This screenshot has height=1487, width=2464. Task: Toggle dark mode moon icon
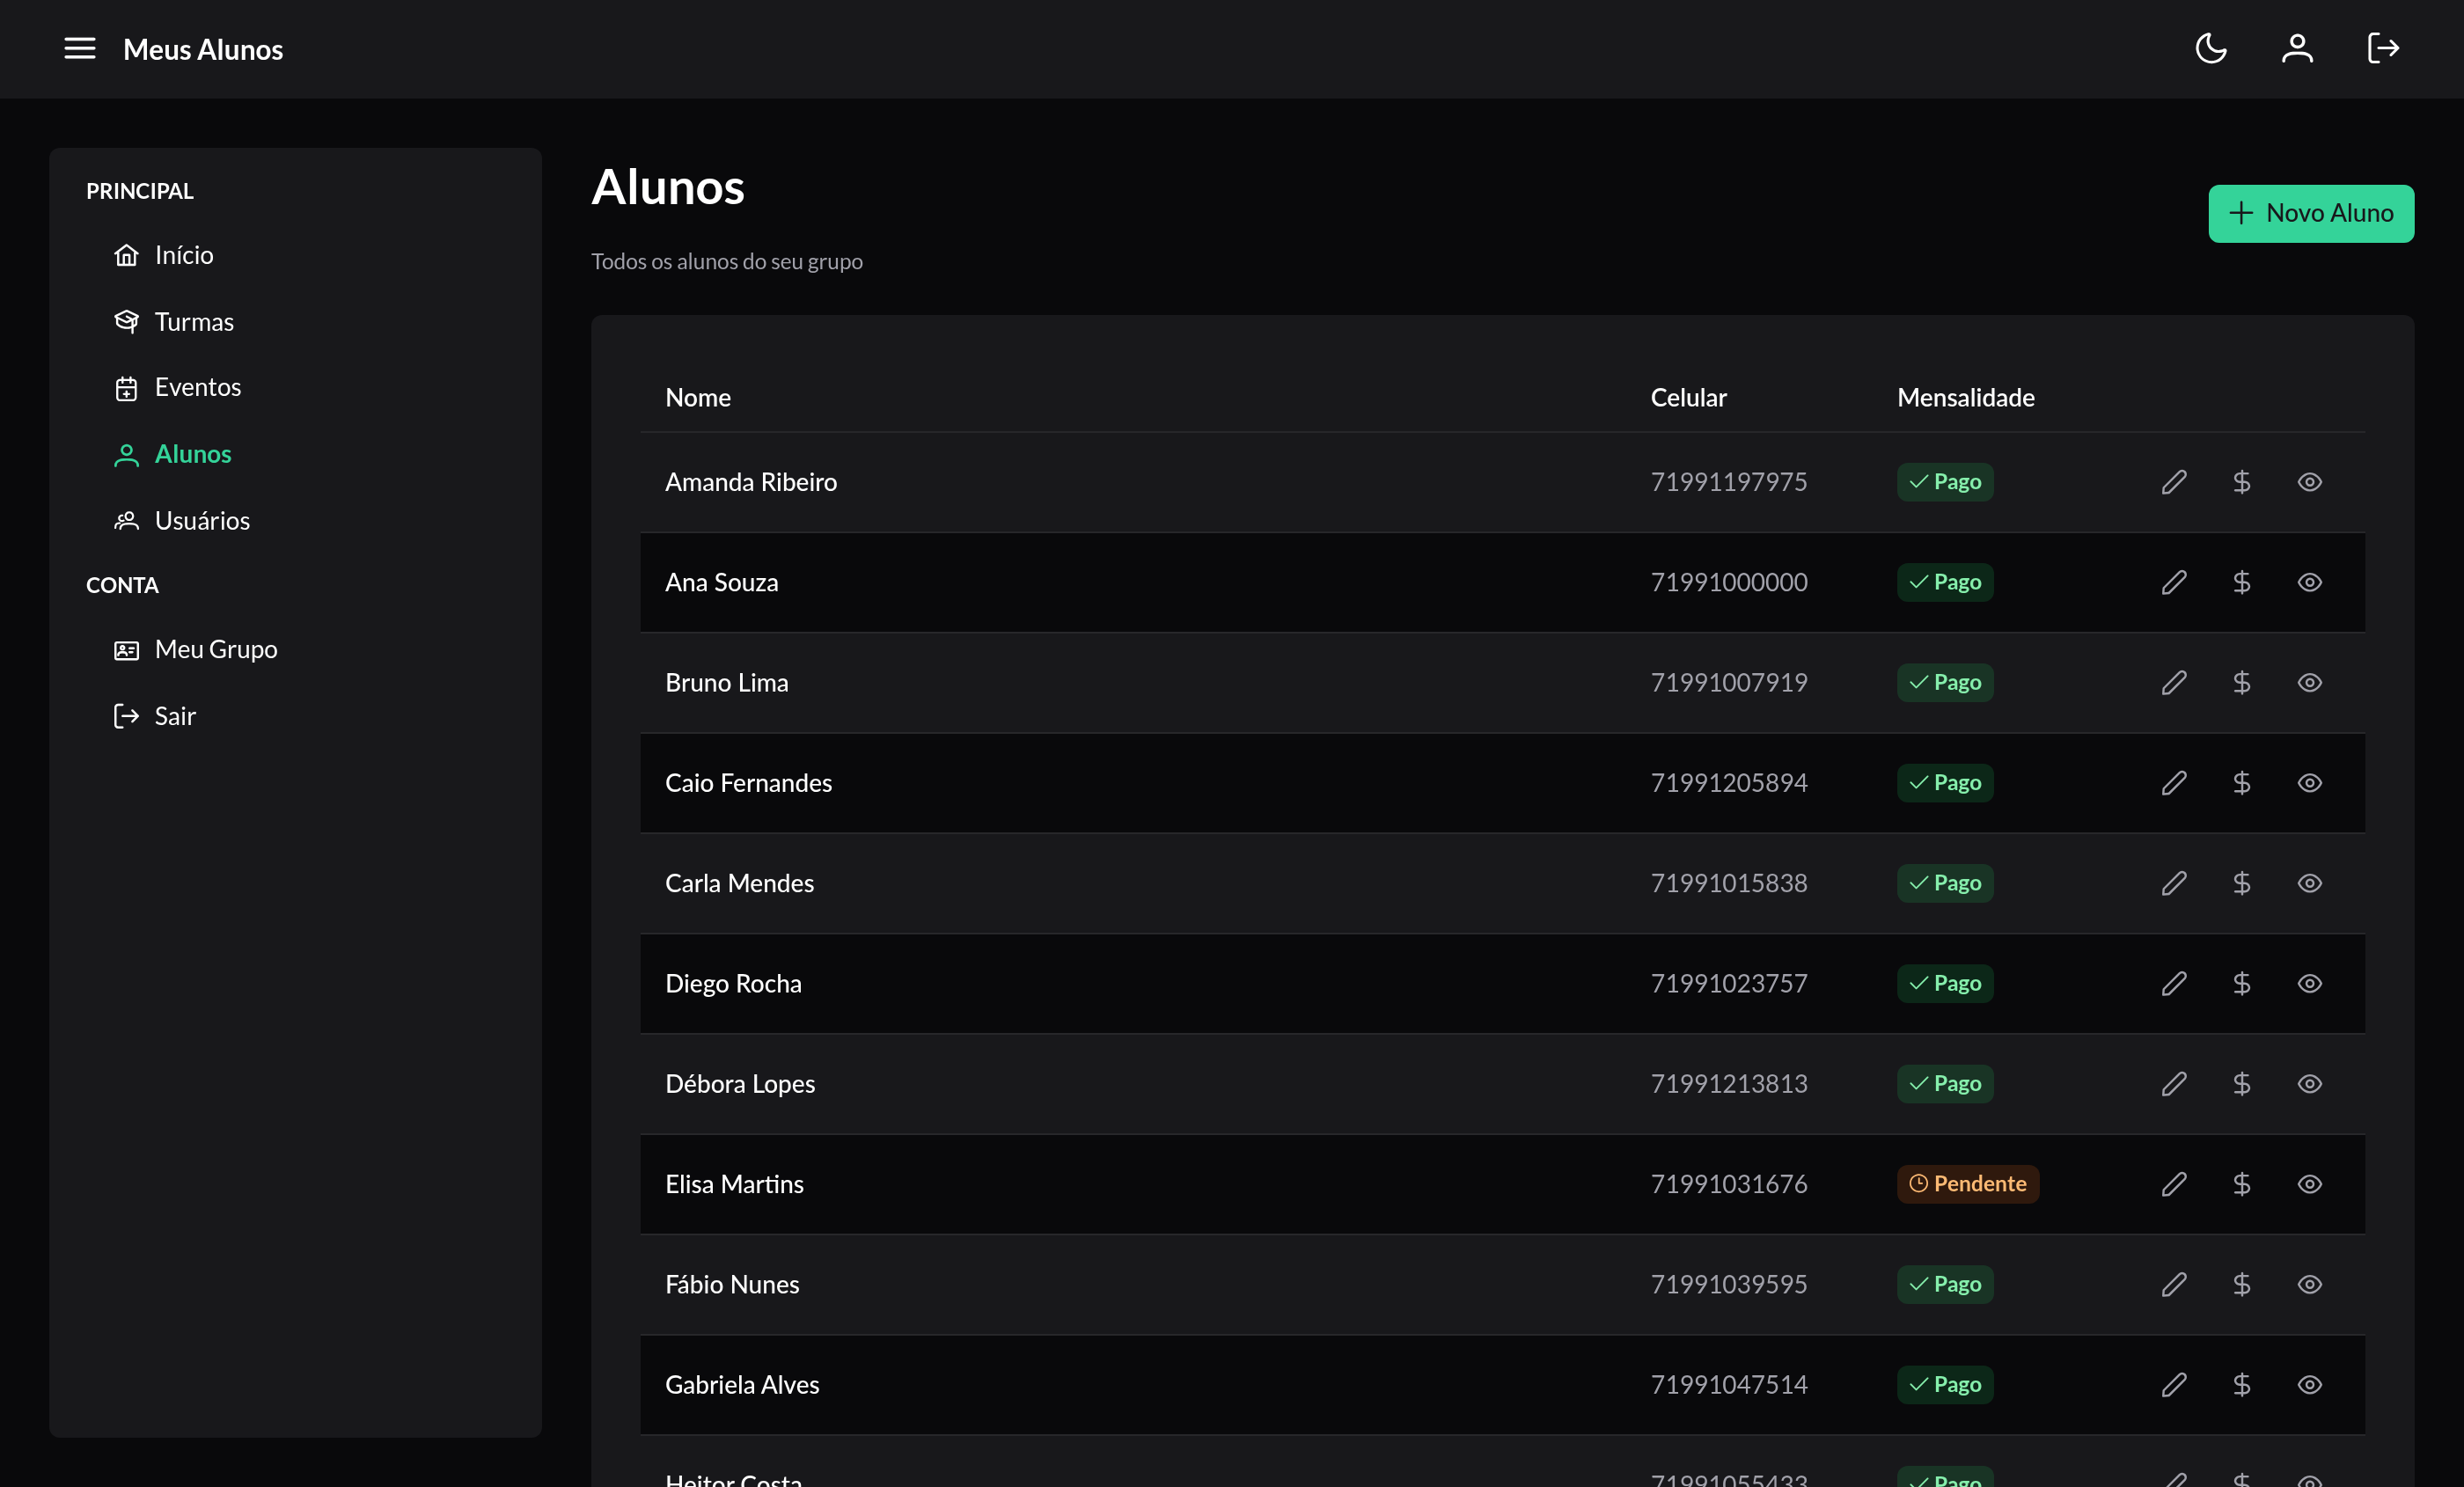(x=2211, y=48)
